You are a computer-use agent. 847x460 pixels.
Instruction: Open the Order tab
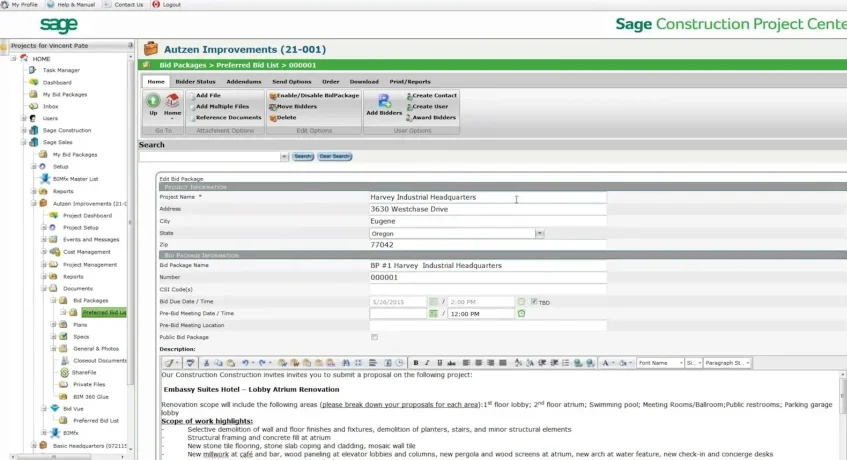point(331,82)
